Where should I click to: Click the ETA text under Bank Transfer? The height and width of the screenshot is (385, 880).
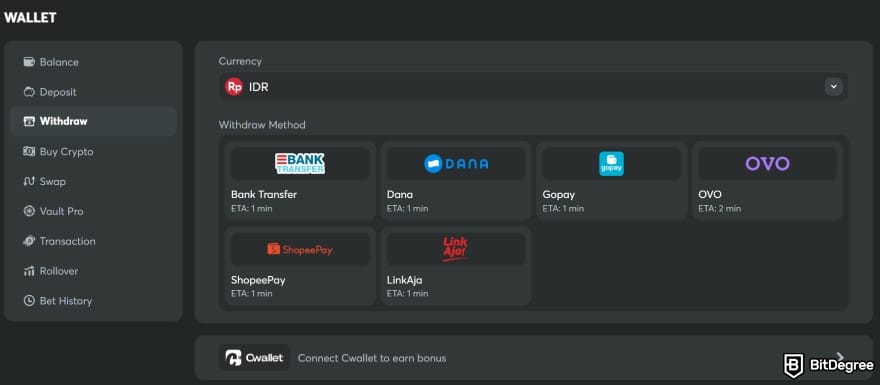(x=251, y=209)
